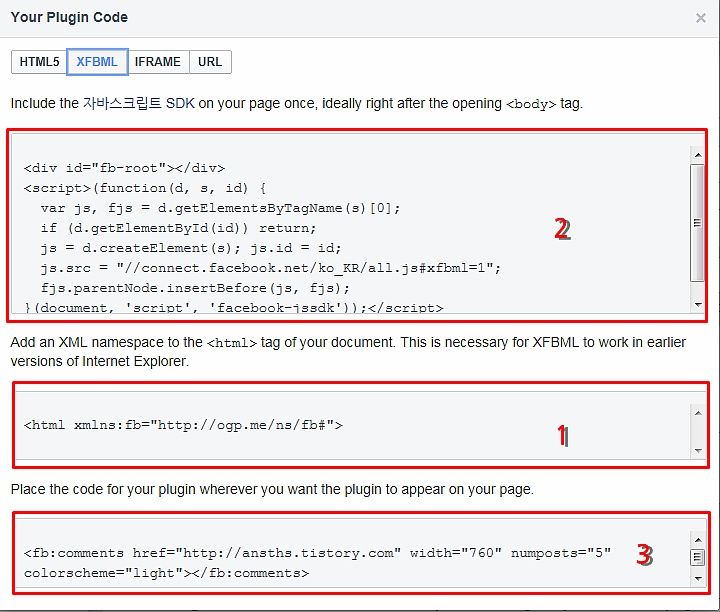
Task: Click scroll-up arrow in html namespace box
Action: (698, 413)
